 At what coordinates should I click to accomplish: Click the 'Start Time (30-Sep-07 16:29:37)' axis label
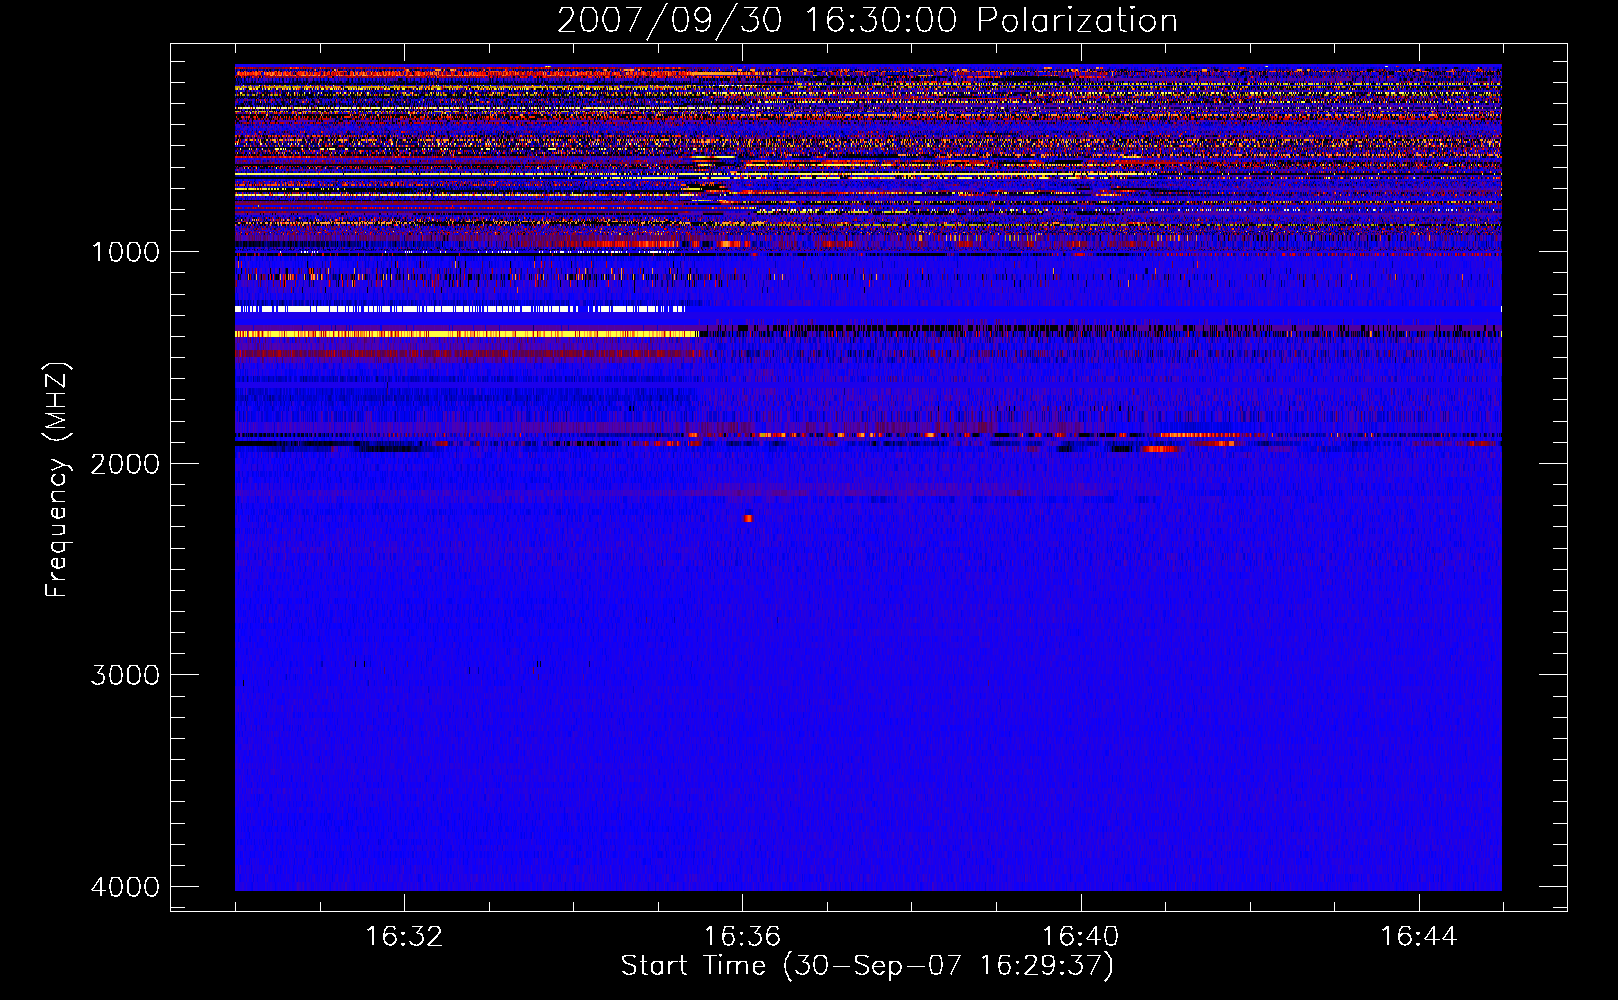[867, 966]
